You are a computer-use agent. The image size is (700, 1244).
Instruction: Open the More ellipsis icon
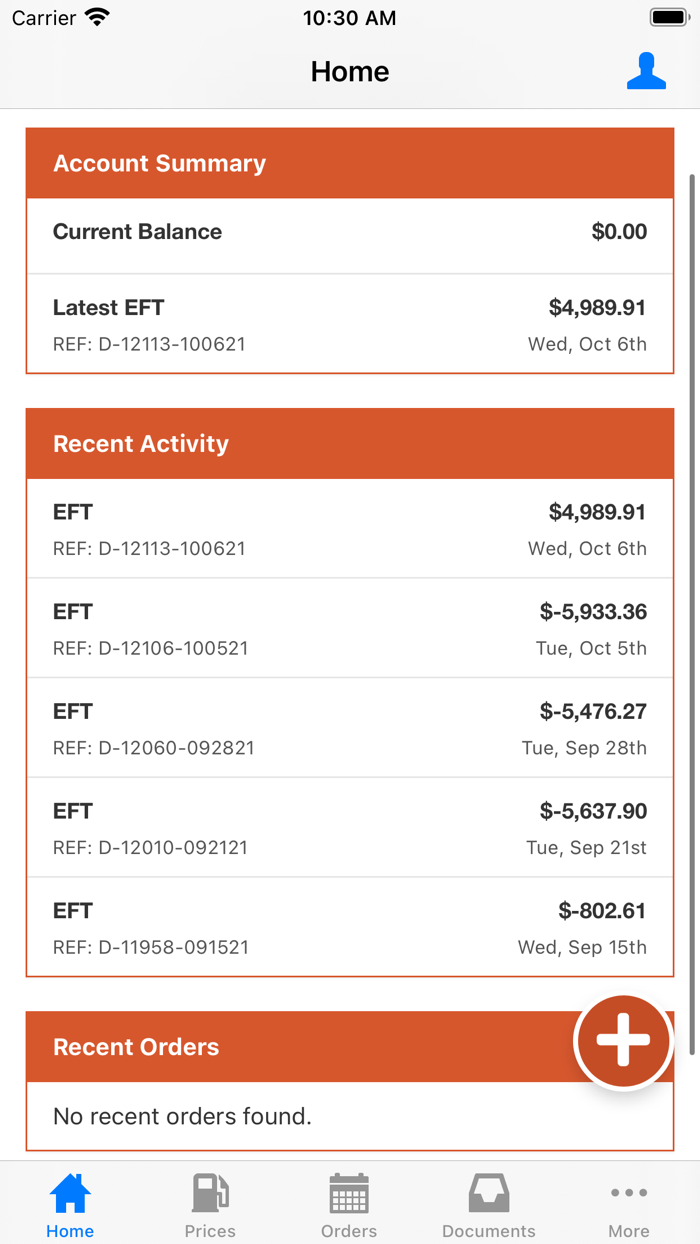[629, 1191]
